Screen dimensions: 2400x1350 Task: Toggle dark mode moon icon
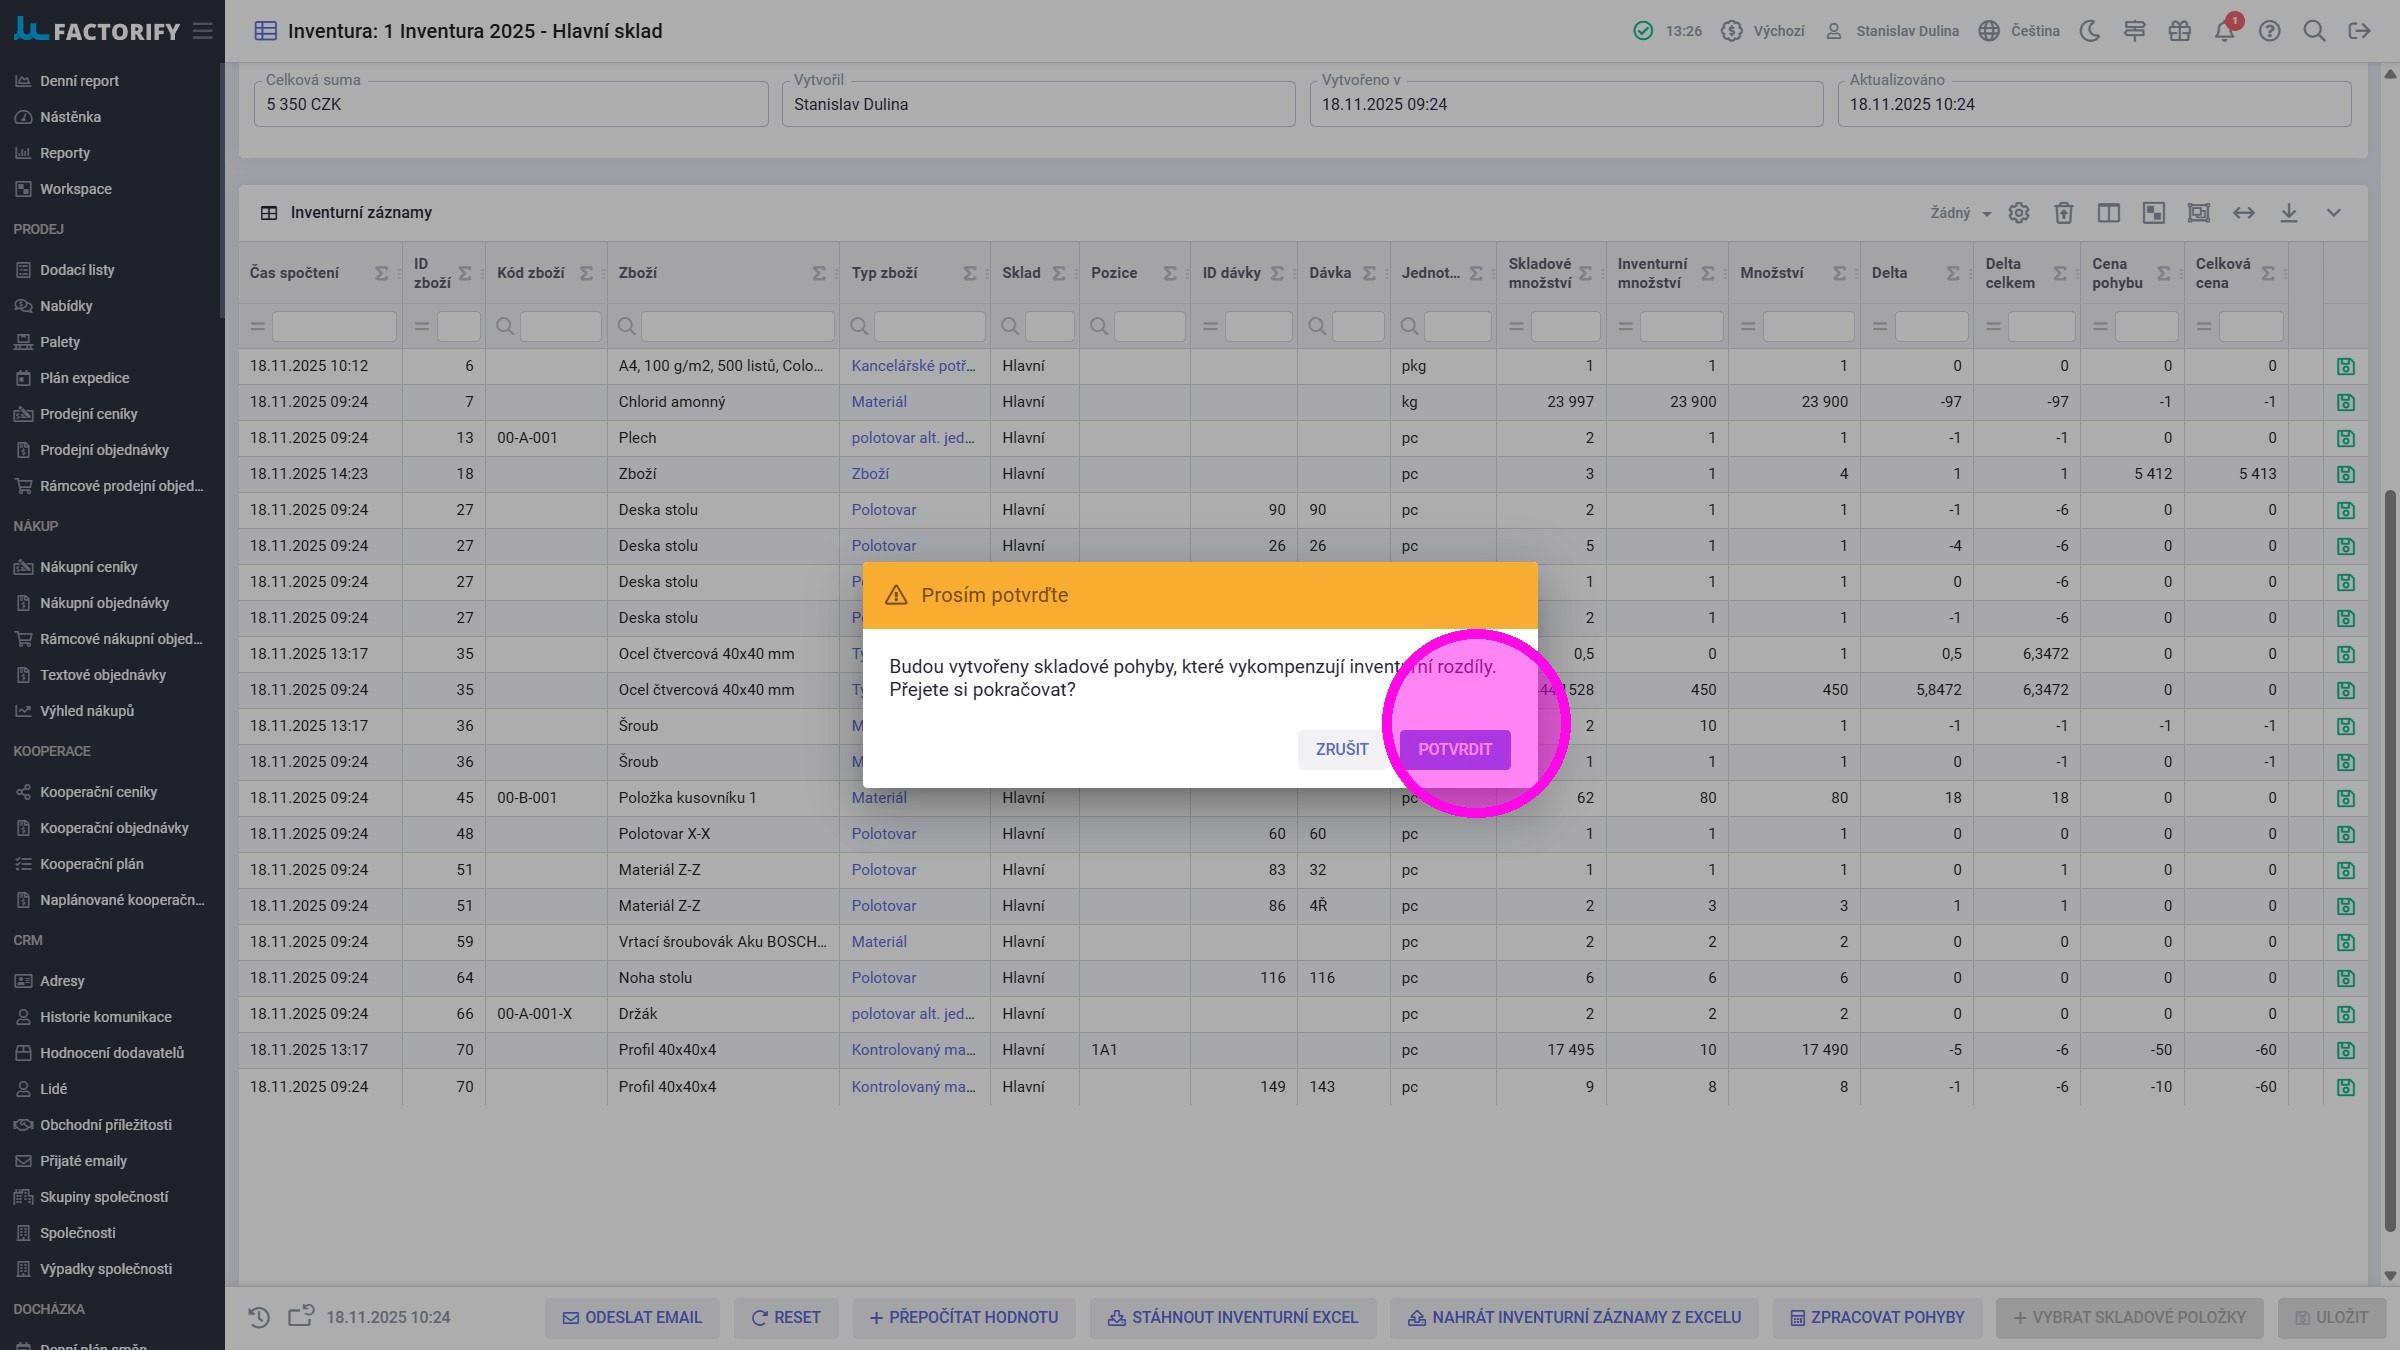point(2089,31)
